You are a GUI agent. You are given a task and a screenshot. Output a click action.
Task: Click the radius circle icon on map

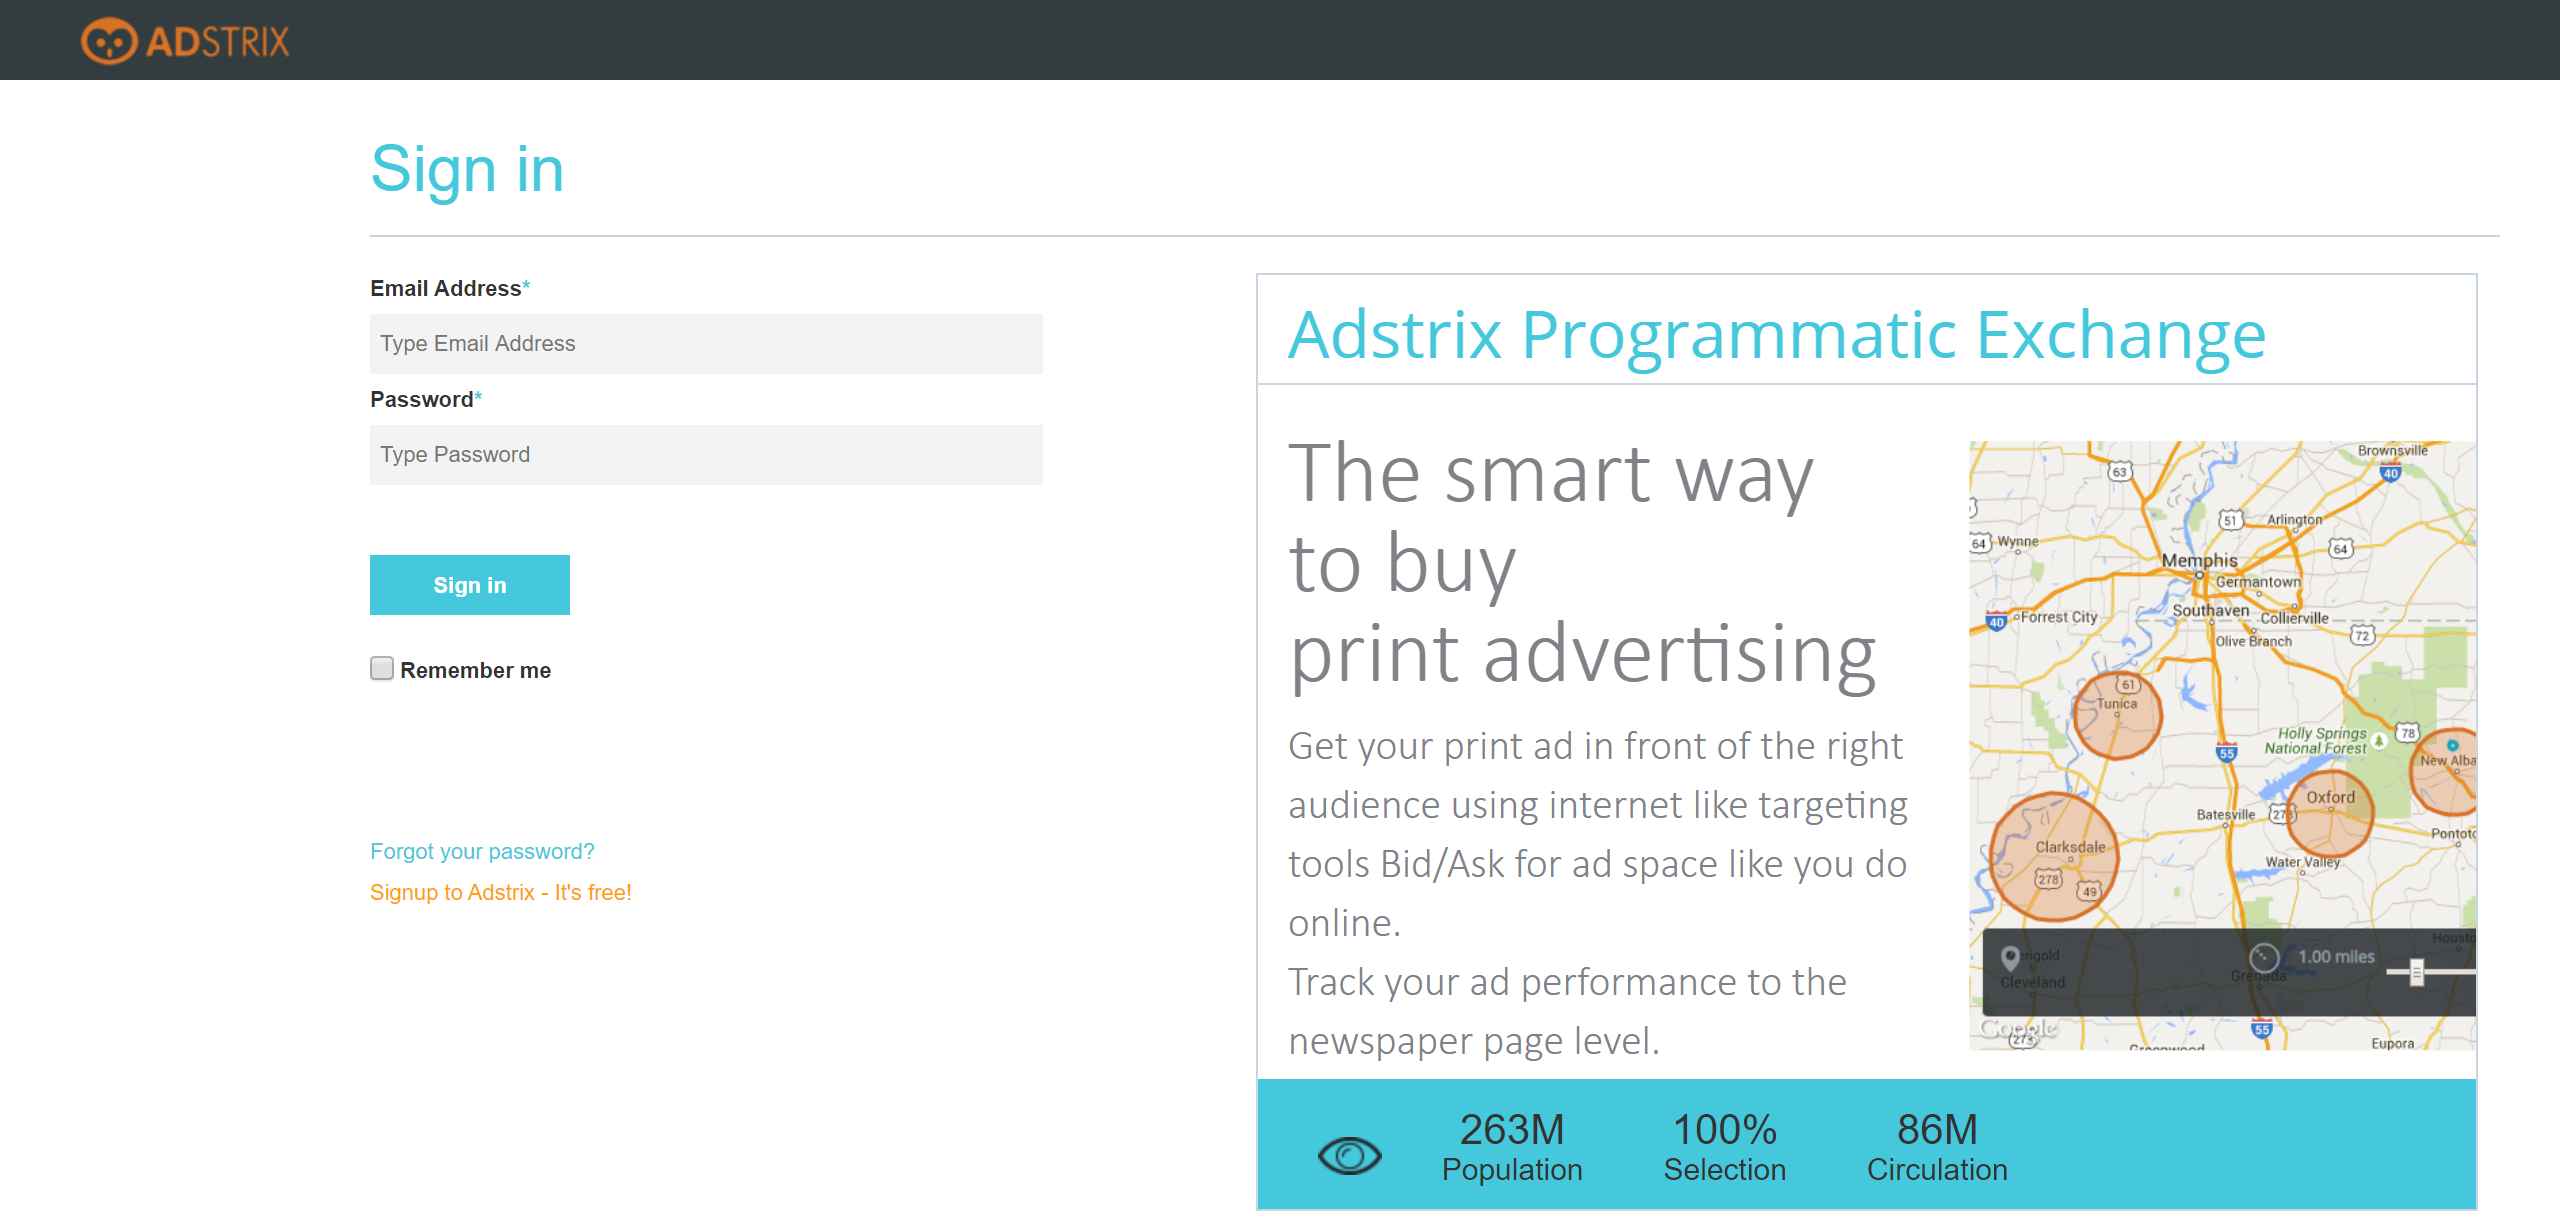[x=2264, y=957]
